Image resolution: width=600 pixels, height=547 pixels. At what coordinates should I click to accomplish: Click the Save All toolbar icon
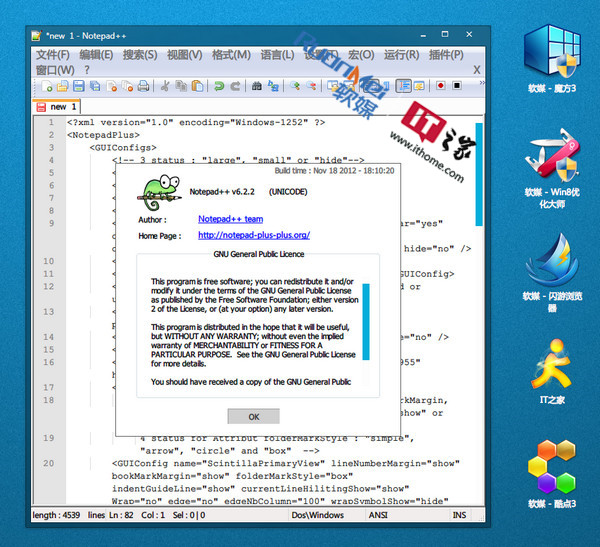[x=95, y=86]
